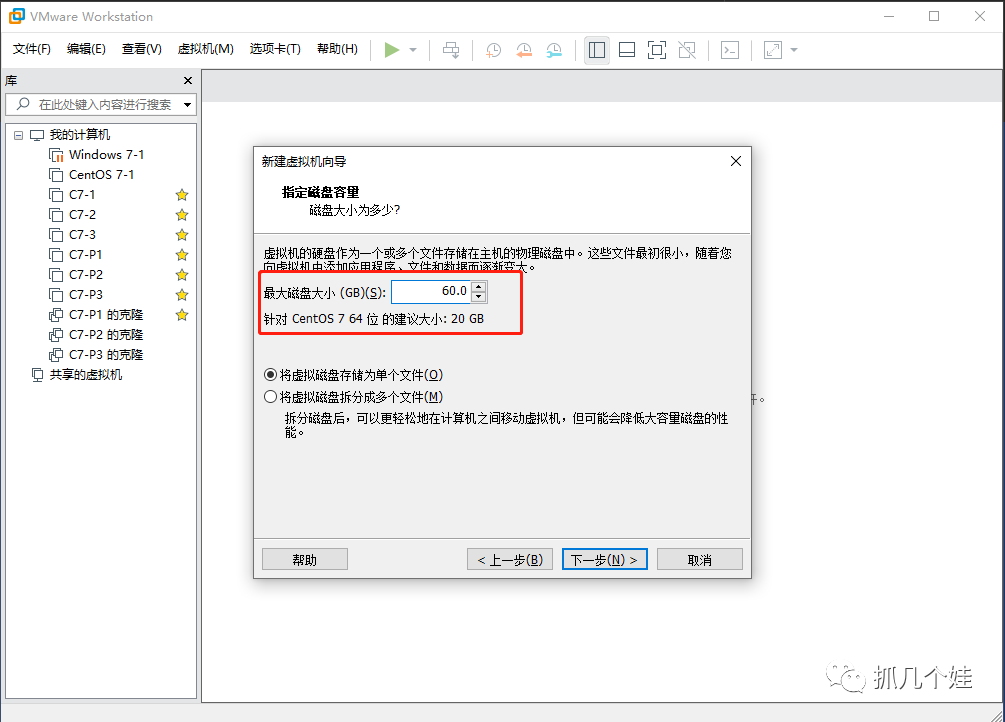Click the stretch guest display icon
The height and width of the screenshot is (722, 1005).
pyautogui.click(x=773, y=50)
